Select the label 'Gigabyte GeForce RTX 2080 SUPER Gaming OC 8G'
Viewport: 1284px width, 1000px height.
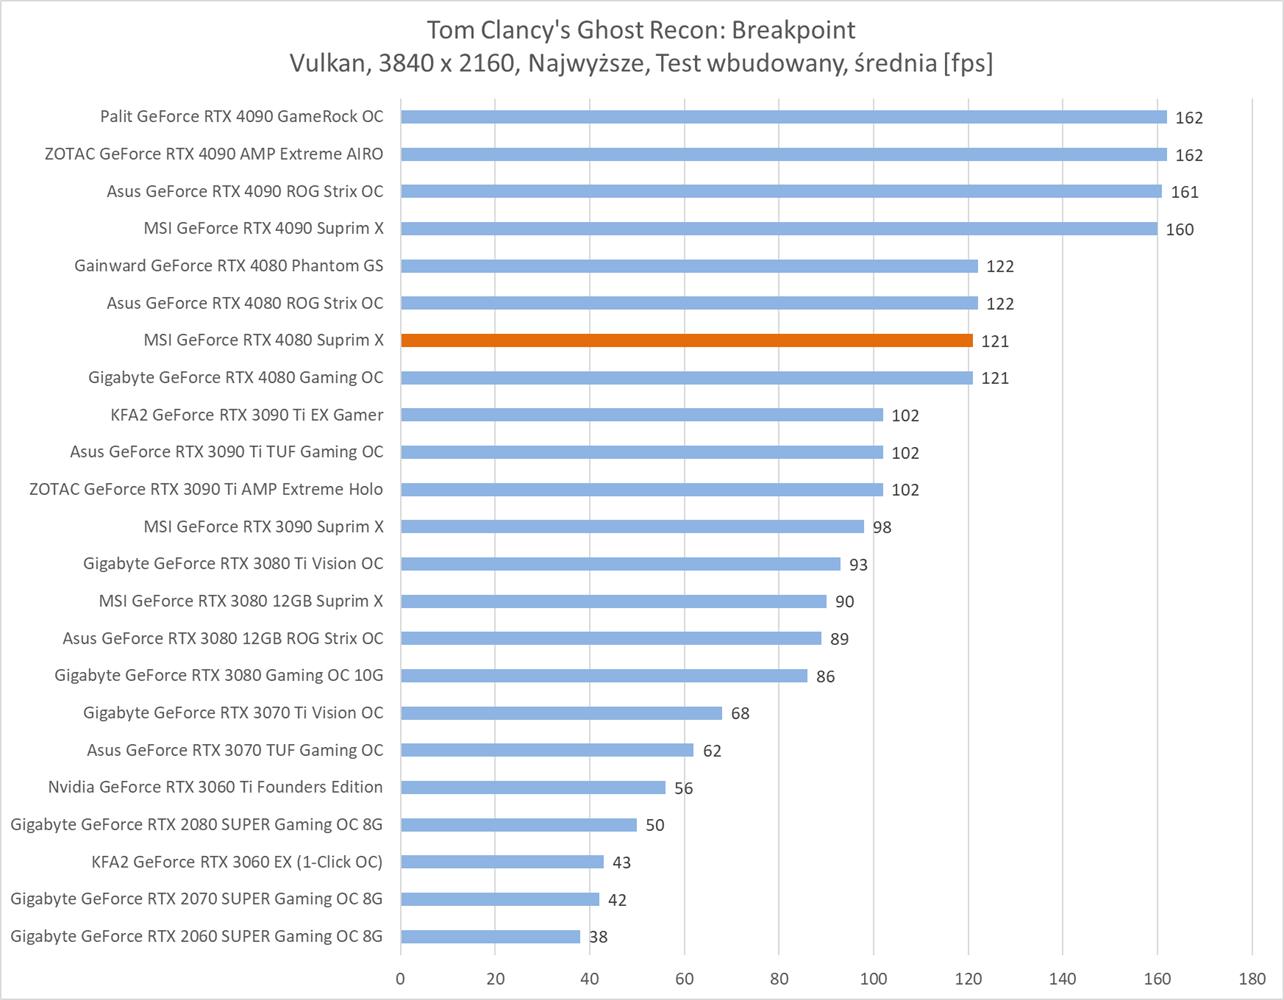click(x=197, y=825)
